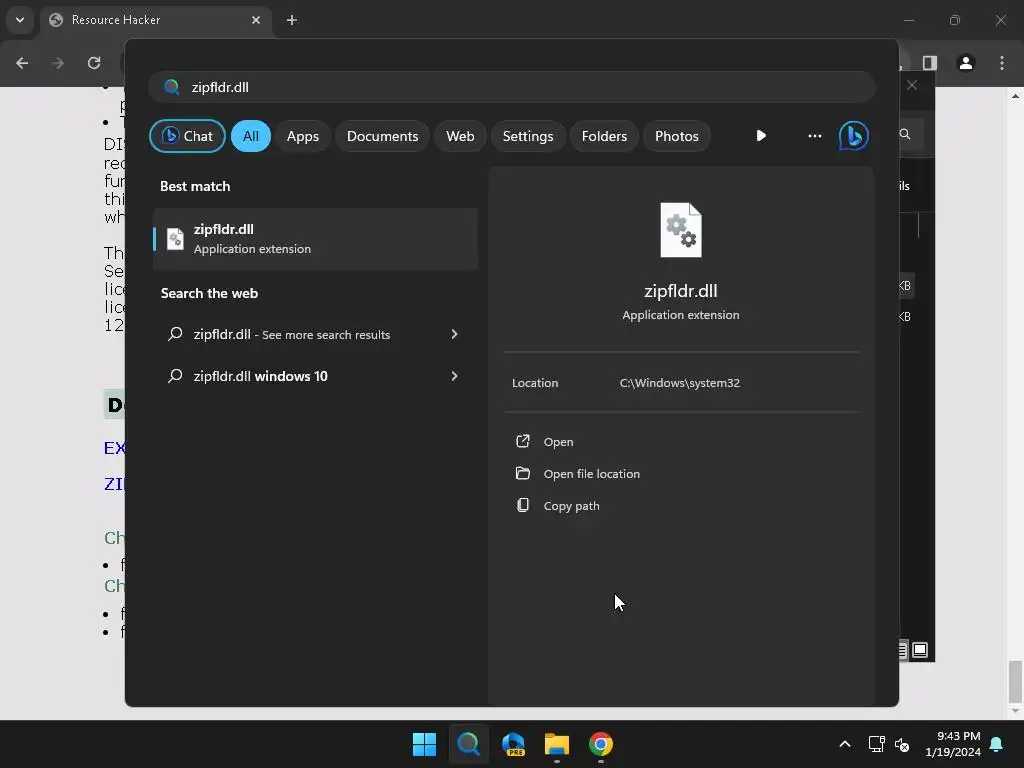Open the Windows Start menu
The height and width of the screenshot is (768, 1024).
click(x=424, y=744)
